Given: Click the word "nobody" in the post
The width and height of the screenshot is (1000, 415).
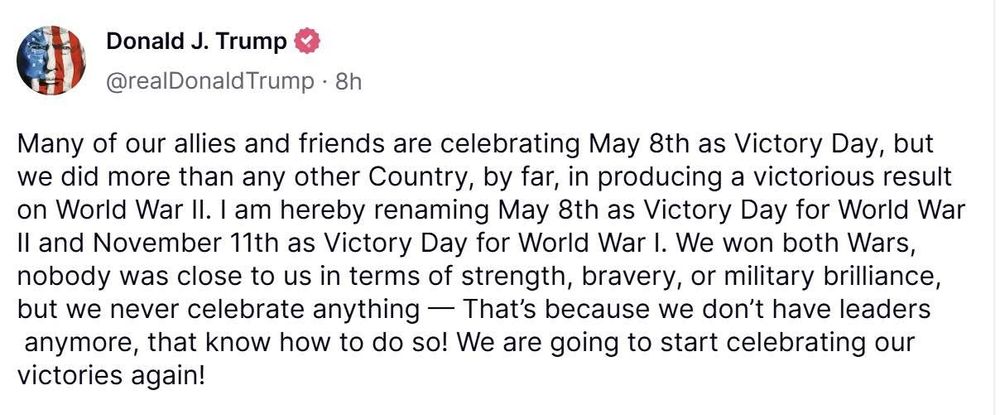Looking at the screenshot, I should click(x=59, y=277).
